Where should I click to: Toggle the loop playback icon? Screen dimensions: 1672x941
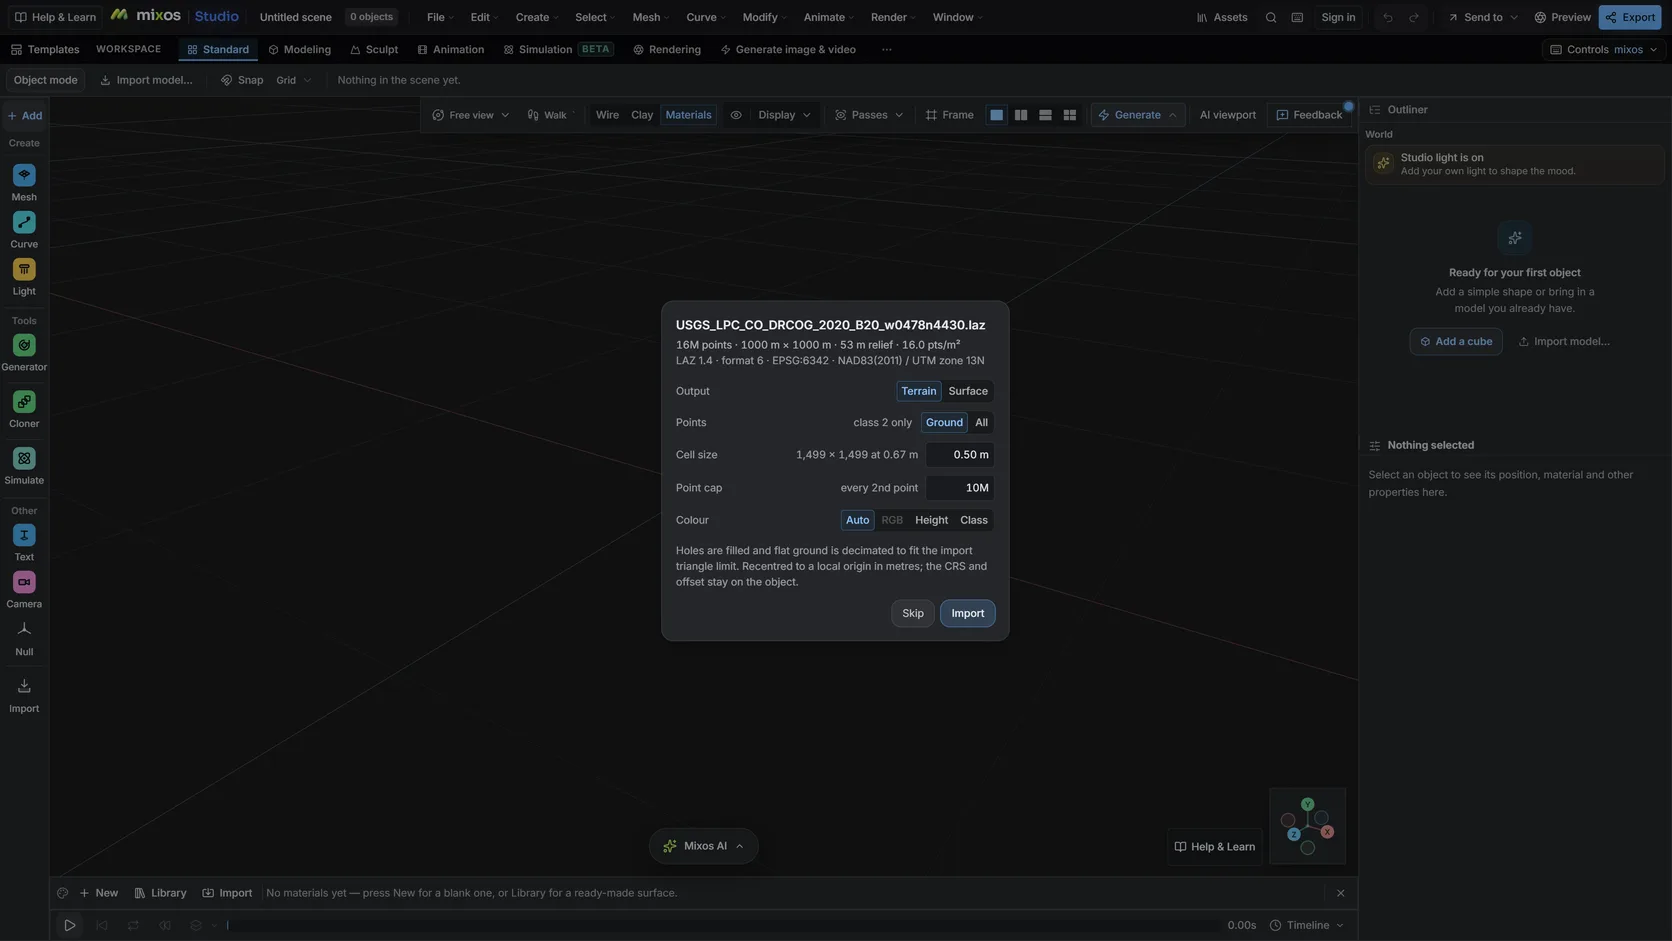(133, 925)
